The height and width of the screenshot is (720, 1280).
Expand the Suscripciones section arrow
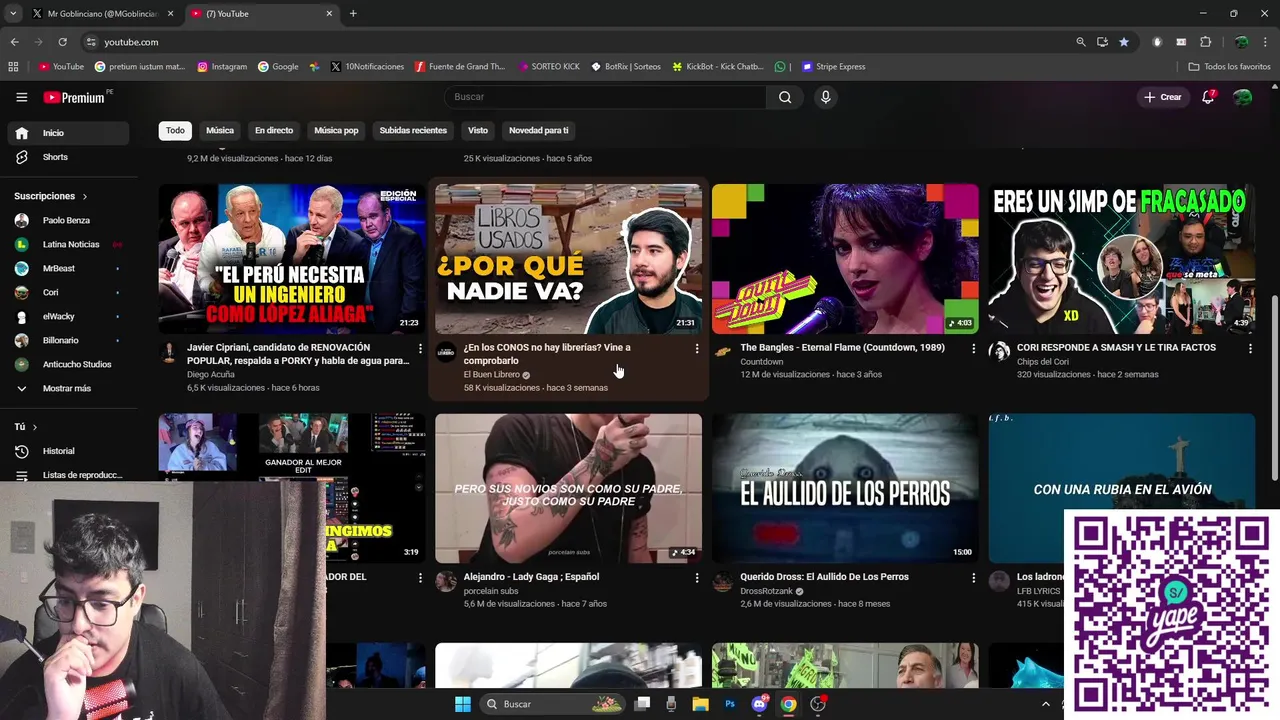[x=85, y=196]
